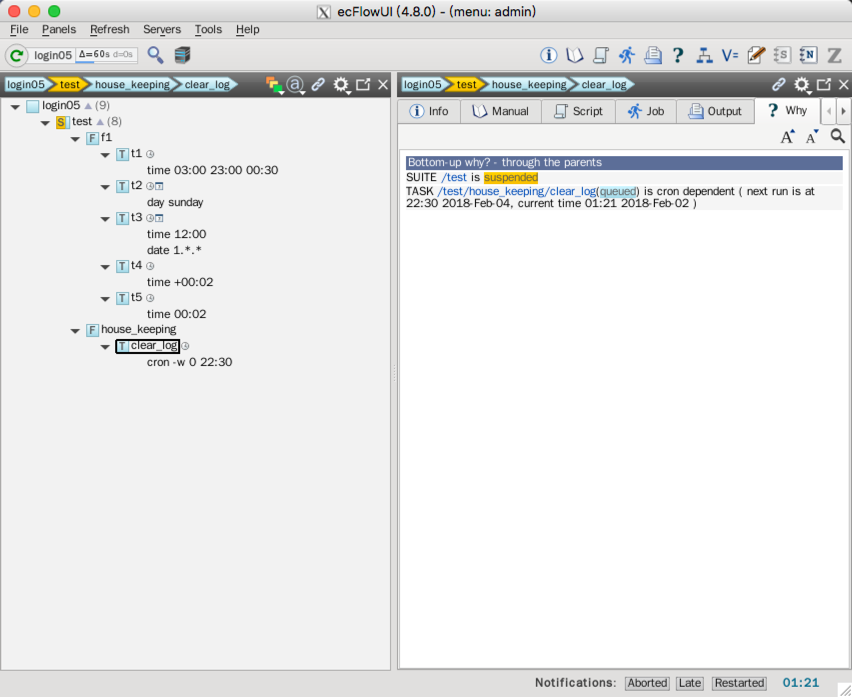Collapse the t5 task node
Viewport: 852px width, 697px height.
105,299
